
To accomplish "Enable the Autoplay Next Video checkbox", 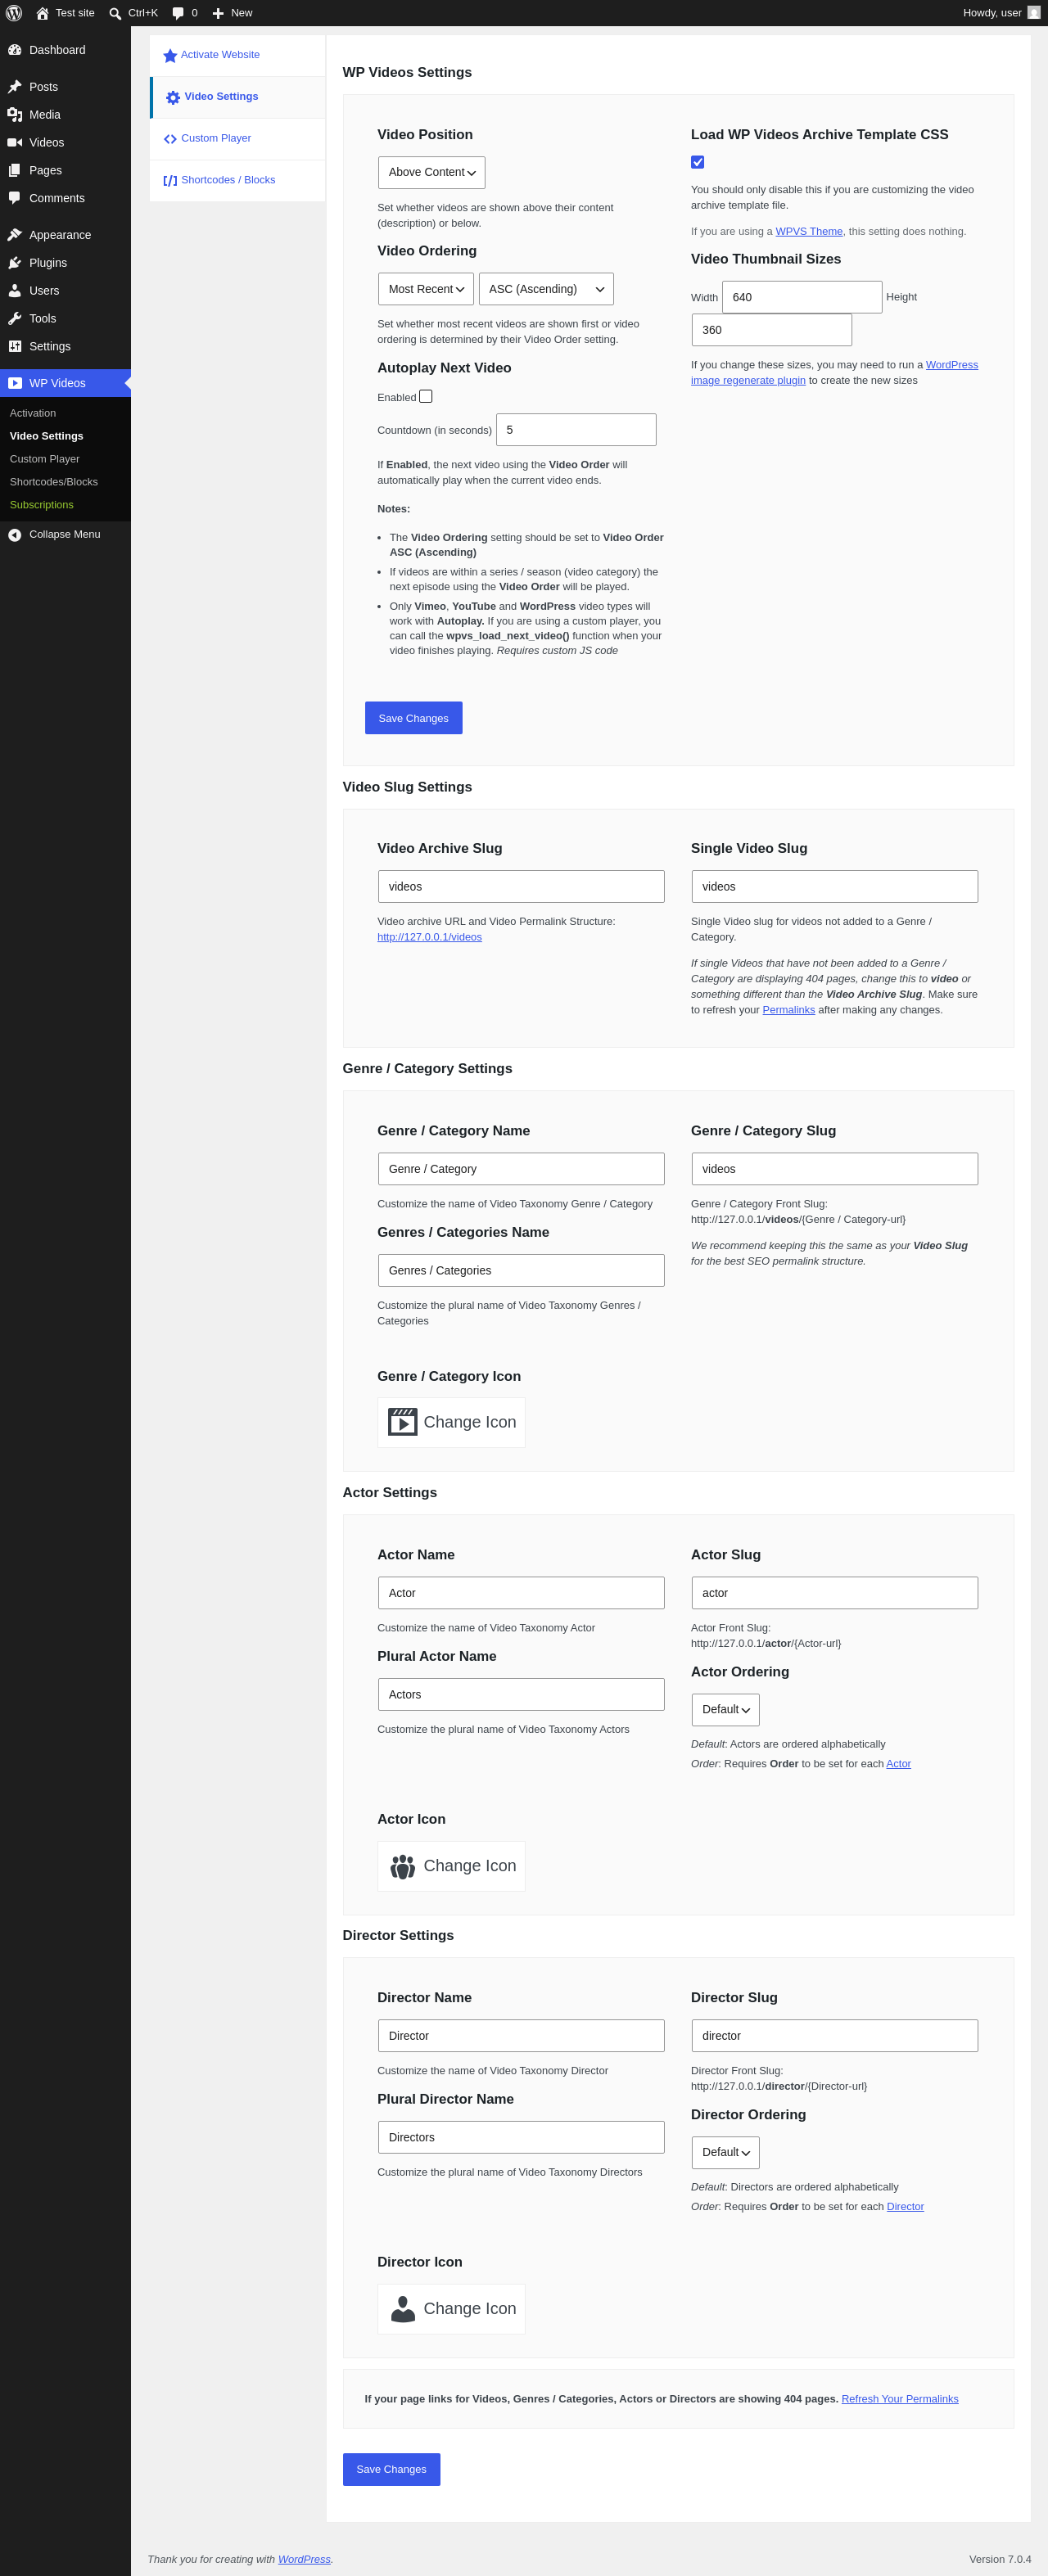I will pyautogui.click(x=425, y=396).
